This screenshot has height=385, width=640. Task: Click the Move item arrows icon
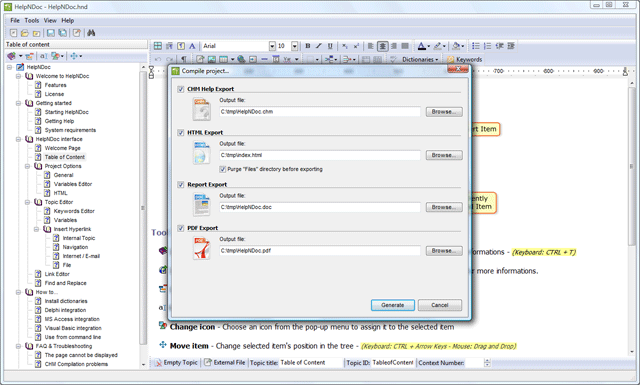74,56
